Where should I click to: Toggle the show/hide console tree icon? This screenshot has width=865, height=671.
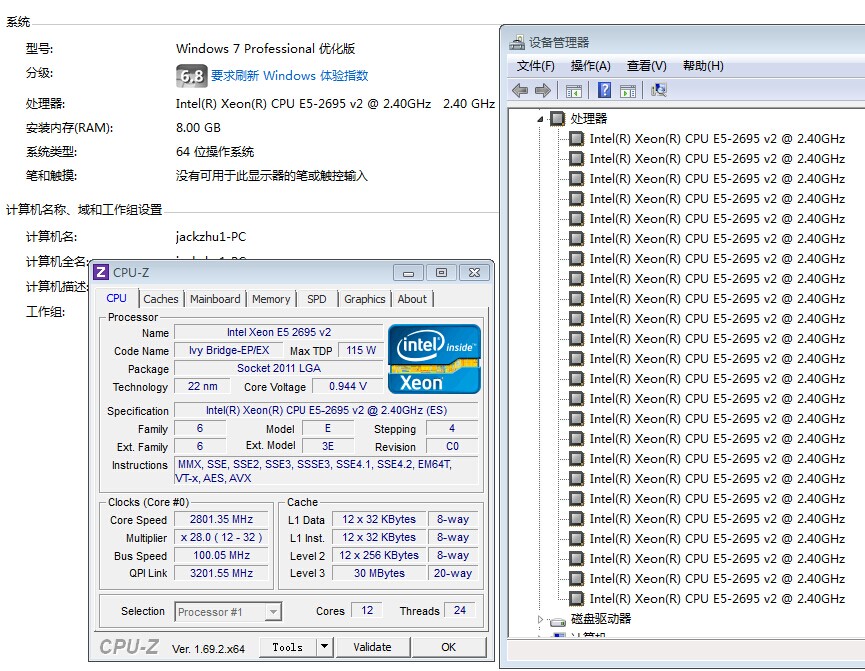(x=574, y=90)
